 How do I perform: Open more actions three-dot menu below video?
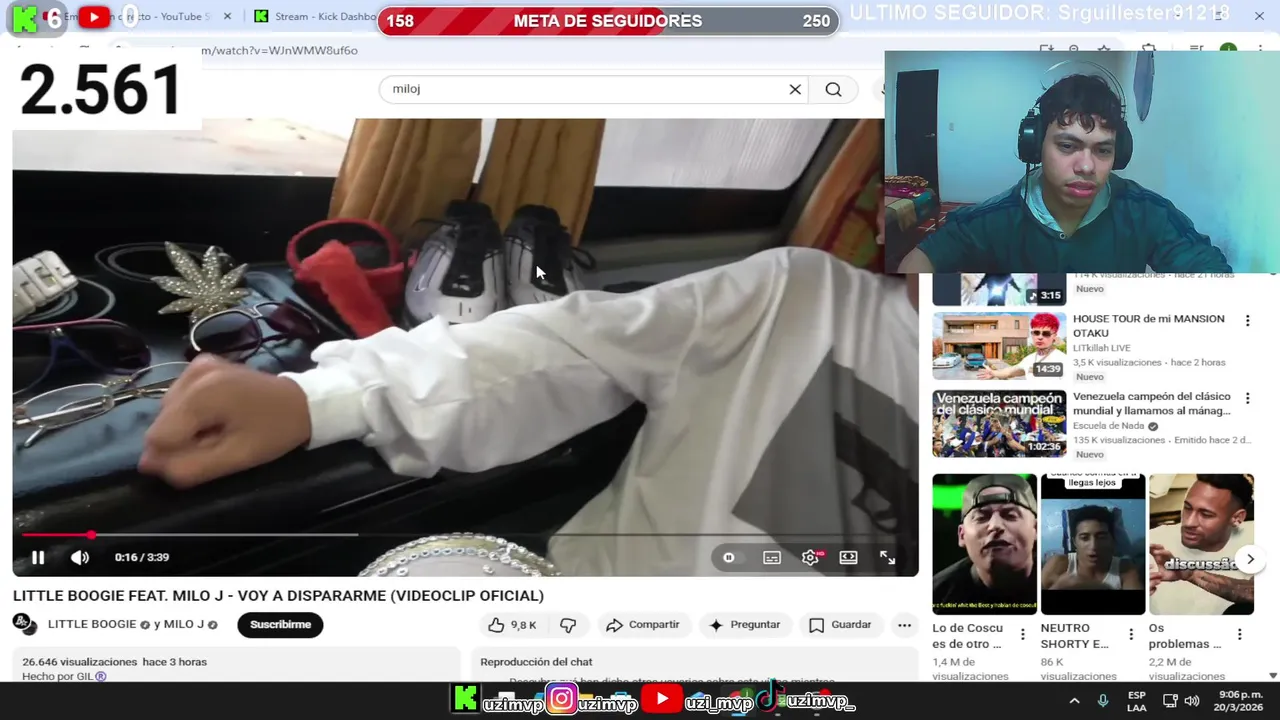click(904, 625)
